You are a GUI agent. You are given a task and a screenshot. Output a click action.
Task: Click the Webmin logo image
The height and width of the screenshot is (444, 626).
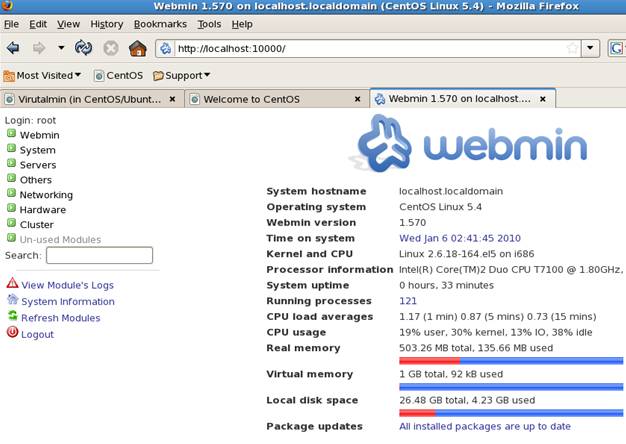coord(470,144)
